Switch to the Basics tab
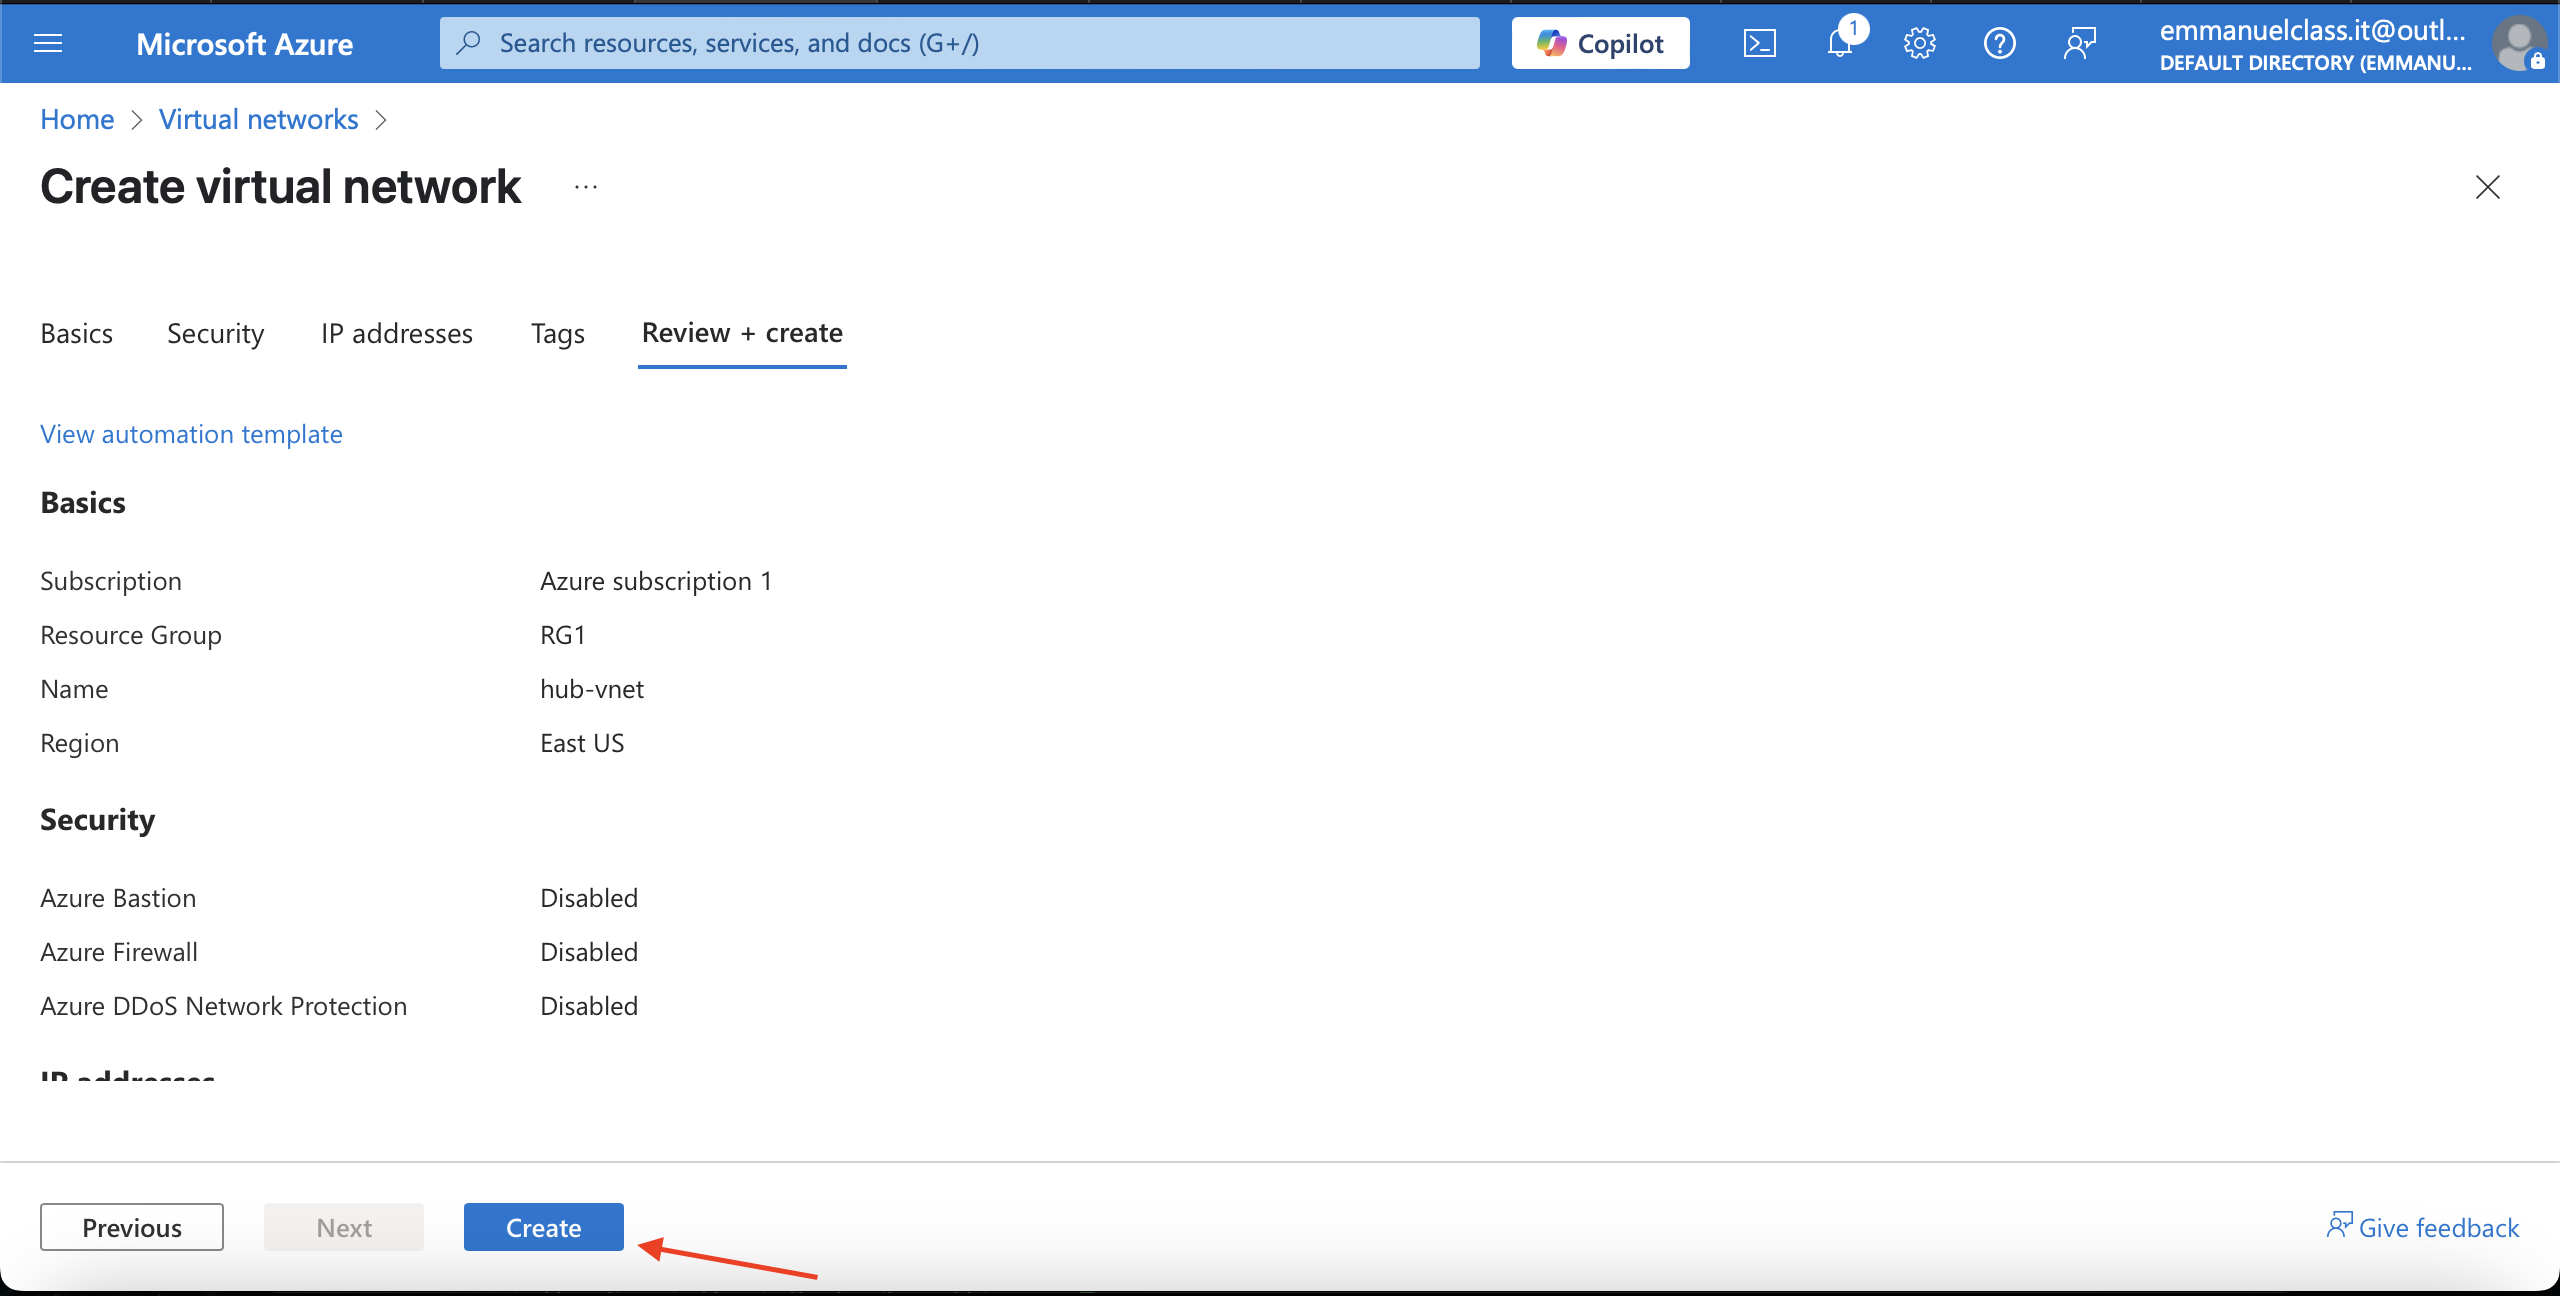 76,333
